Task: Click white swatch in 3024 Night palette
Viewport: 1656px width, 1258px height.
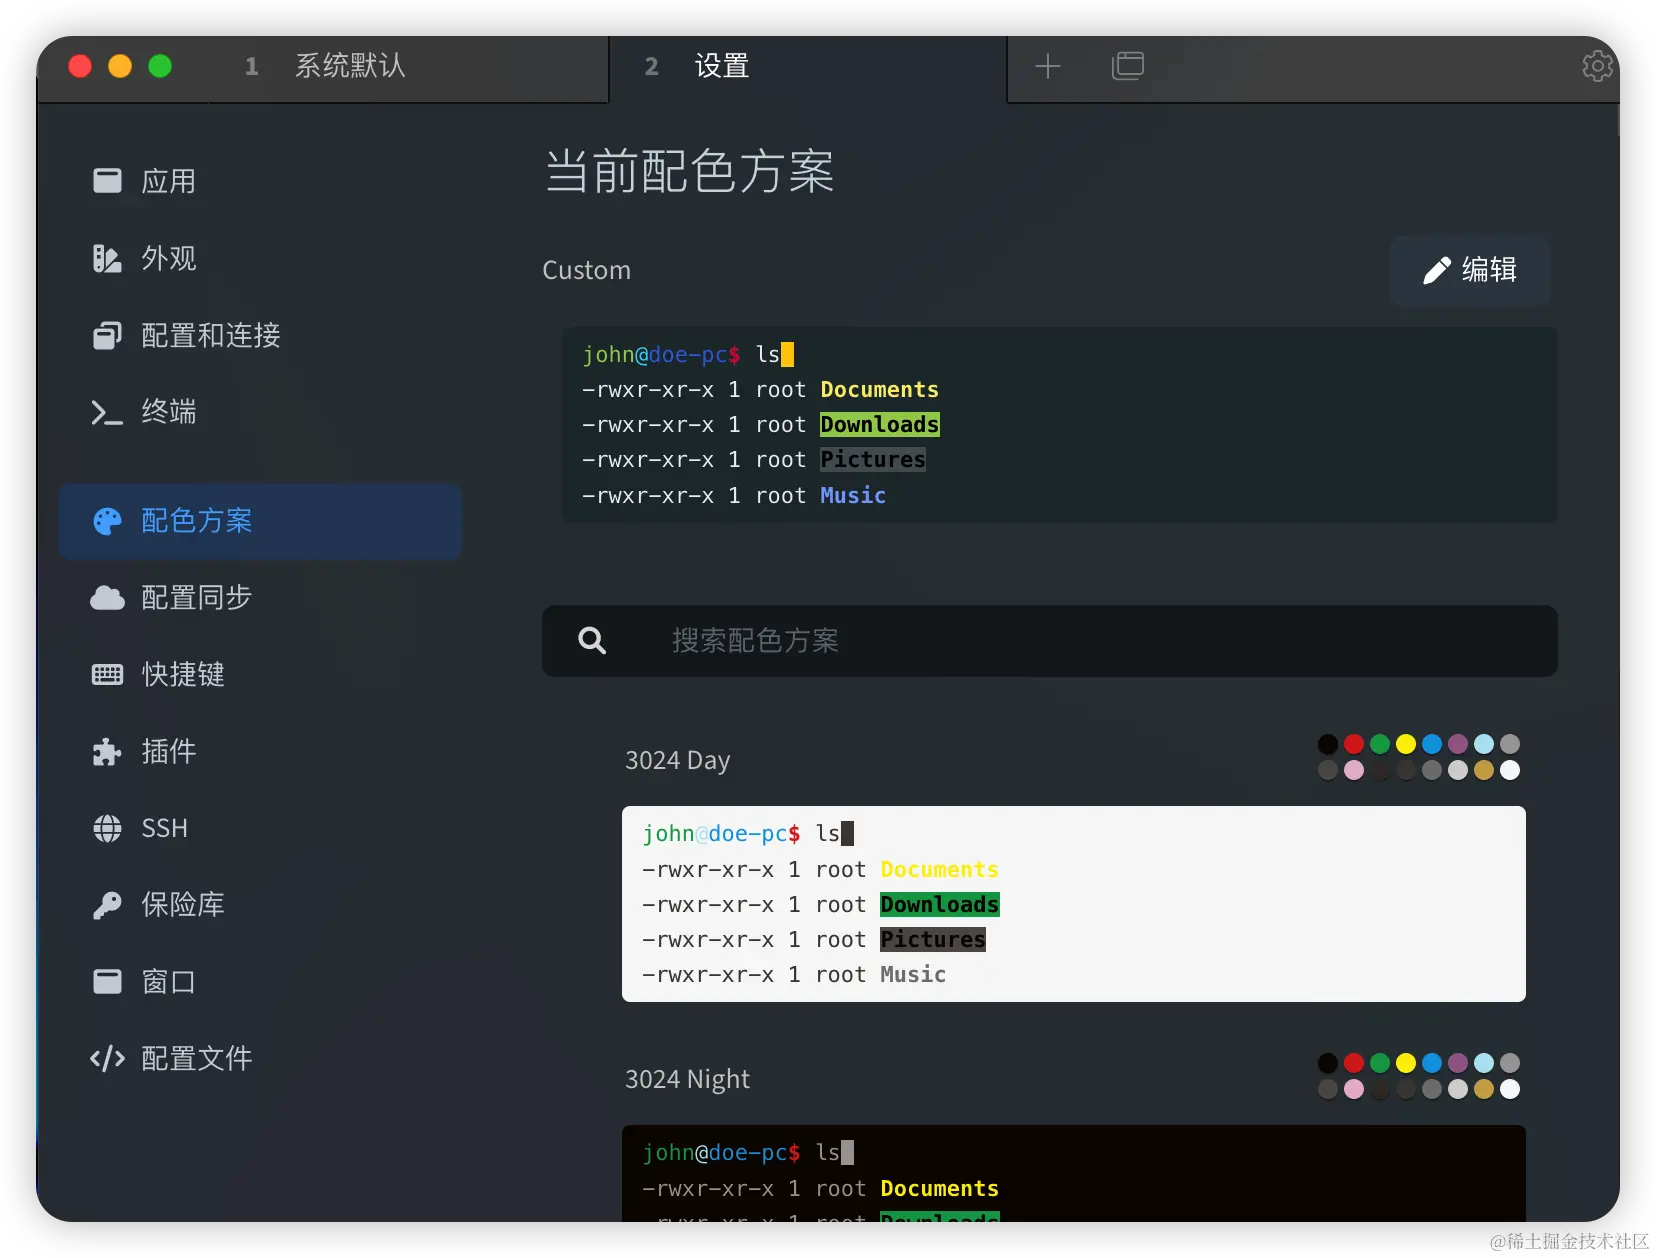Action: tap(1510, 1089)
